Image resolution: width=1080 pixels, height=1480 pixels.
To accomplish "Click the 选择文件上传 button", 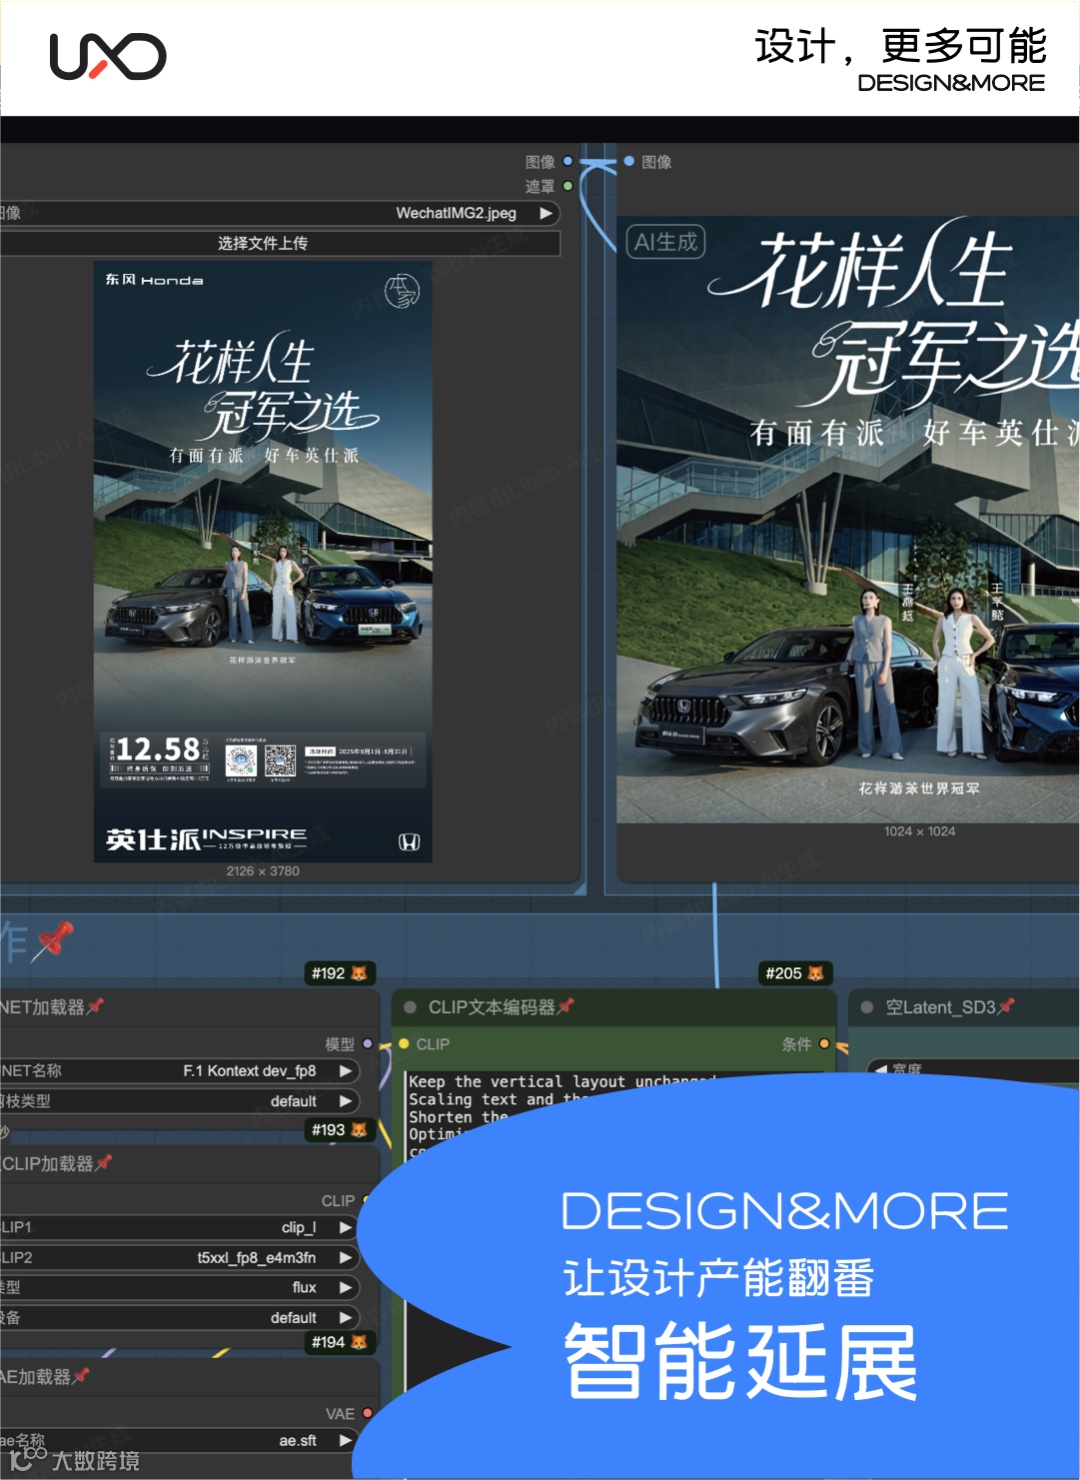I will (262, 243).
